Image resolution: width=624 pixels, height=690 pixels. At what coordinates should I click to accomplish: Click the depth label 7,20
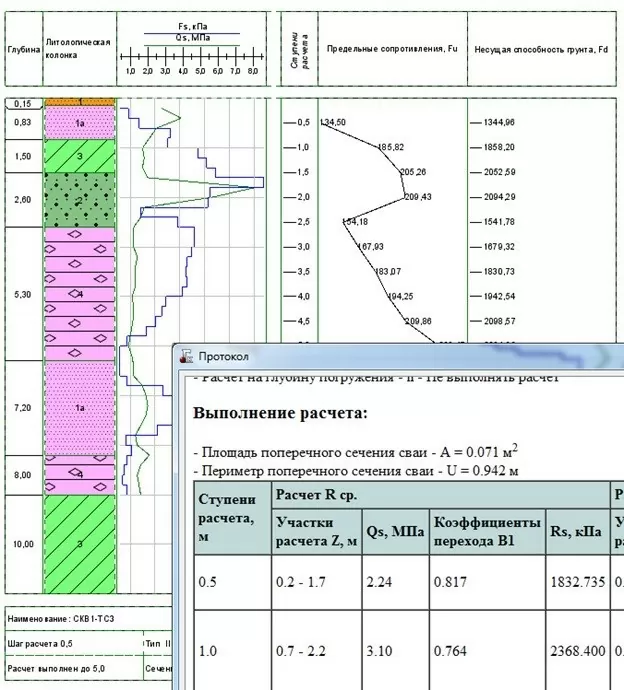pos(23,408)
